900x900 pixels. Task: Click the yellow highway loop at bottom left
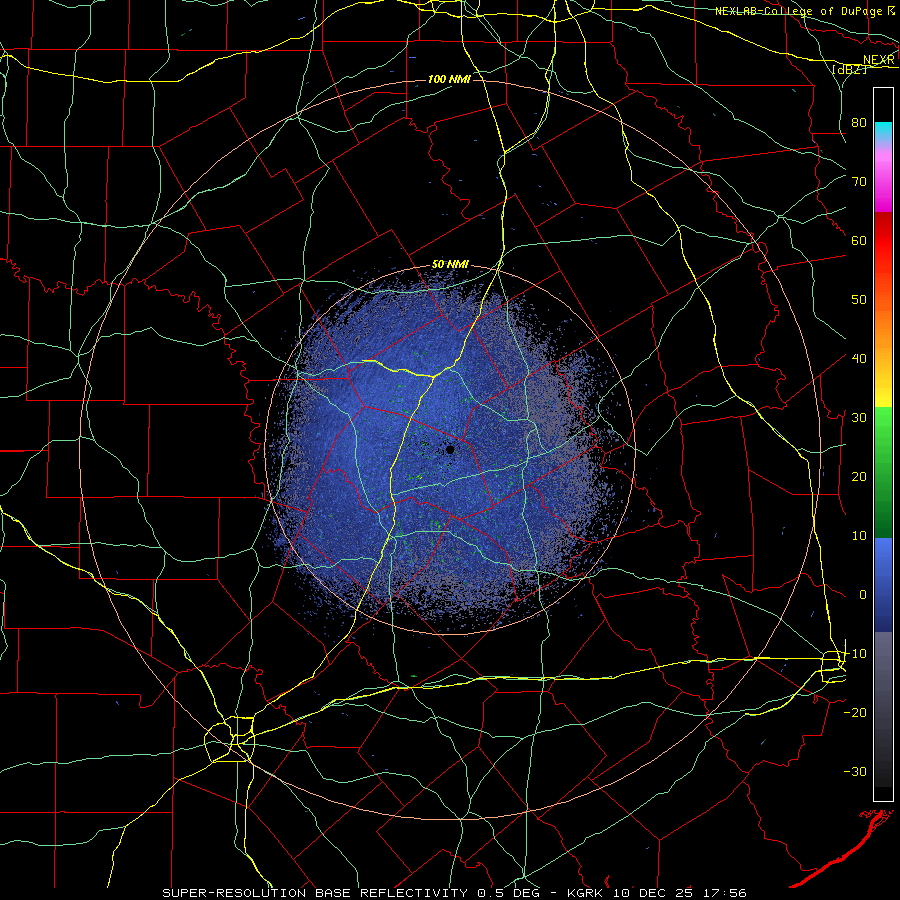point(230,739)
